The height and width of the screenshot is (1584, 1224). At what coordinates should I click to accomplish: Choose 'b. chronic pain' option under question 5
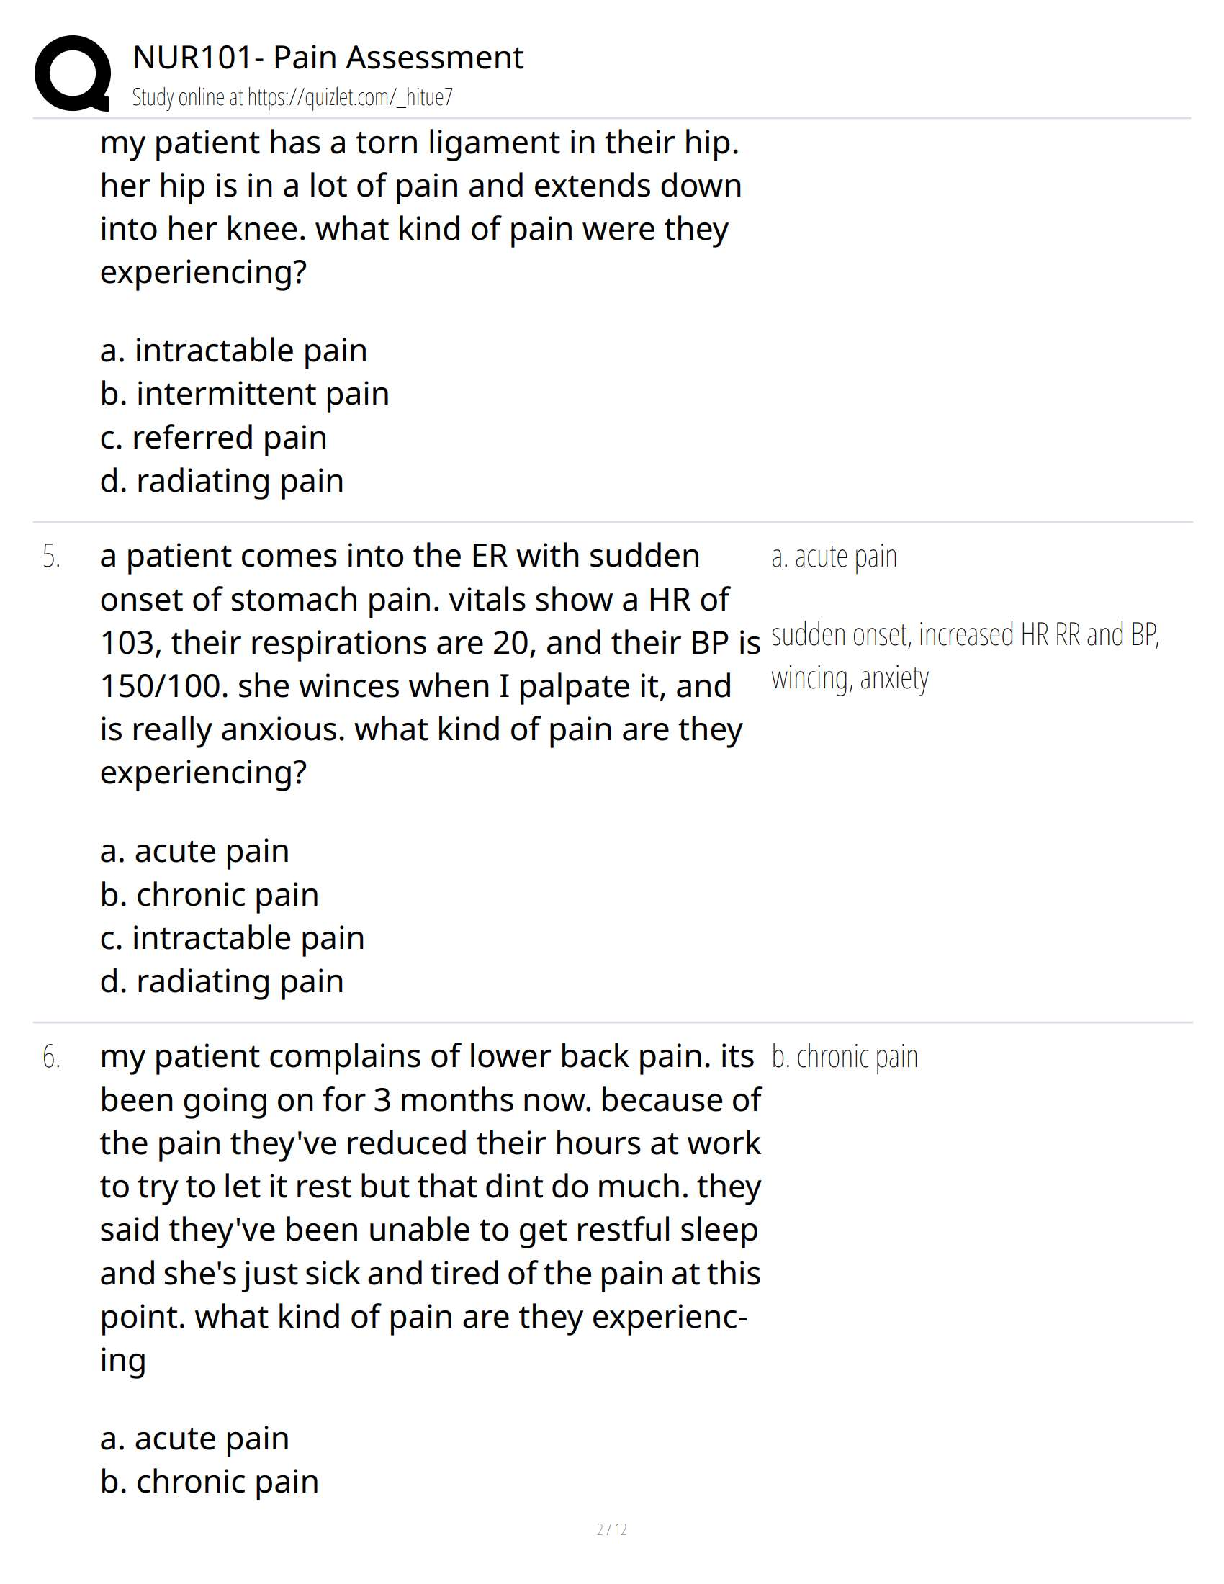(209, 895)
